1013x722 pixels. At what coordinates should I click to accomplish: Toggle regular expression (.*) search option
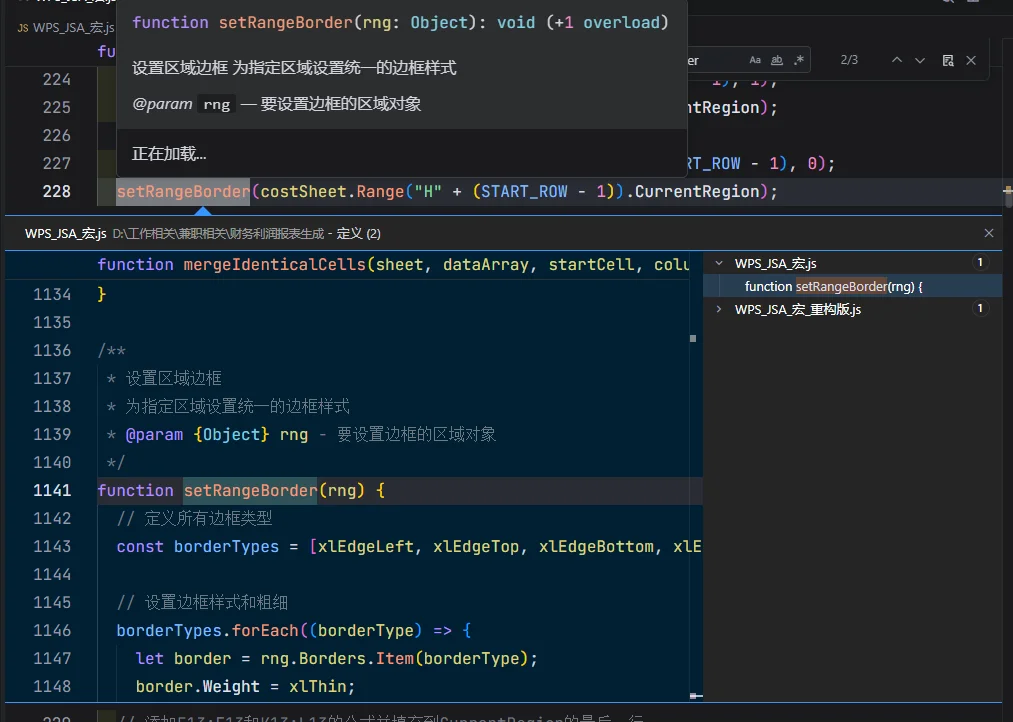pos(799,60)
